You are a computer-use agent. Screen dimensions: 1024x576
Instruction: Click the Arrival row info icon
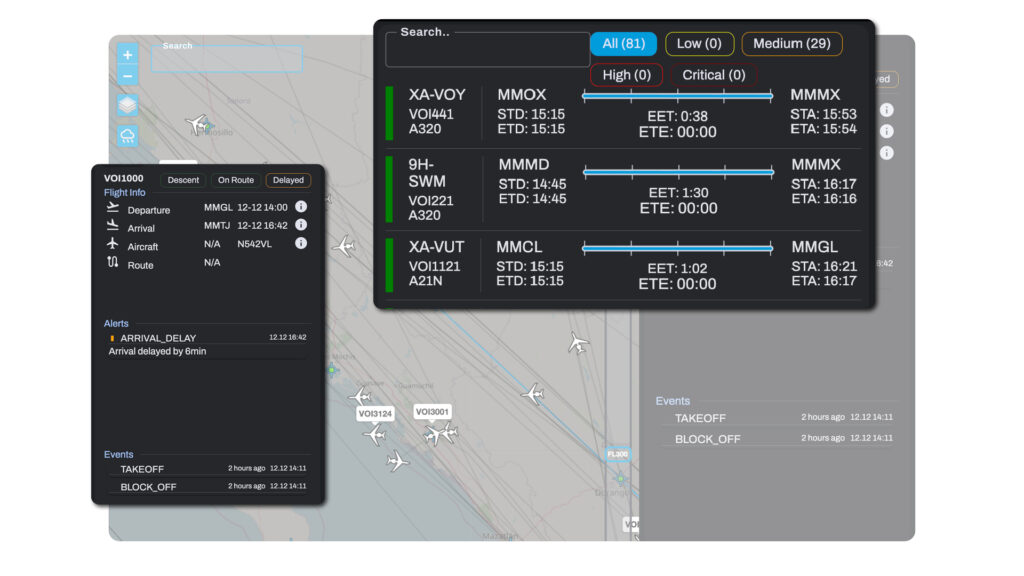(x=301, y=225)
